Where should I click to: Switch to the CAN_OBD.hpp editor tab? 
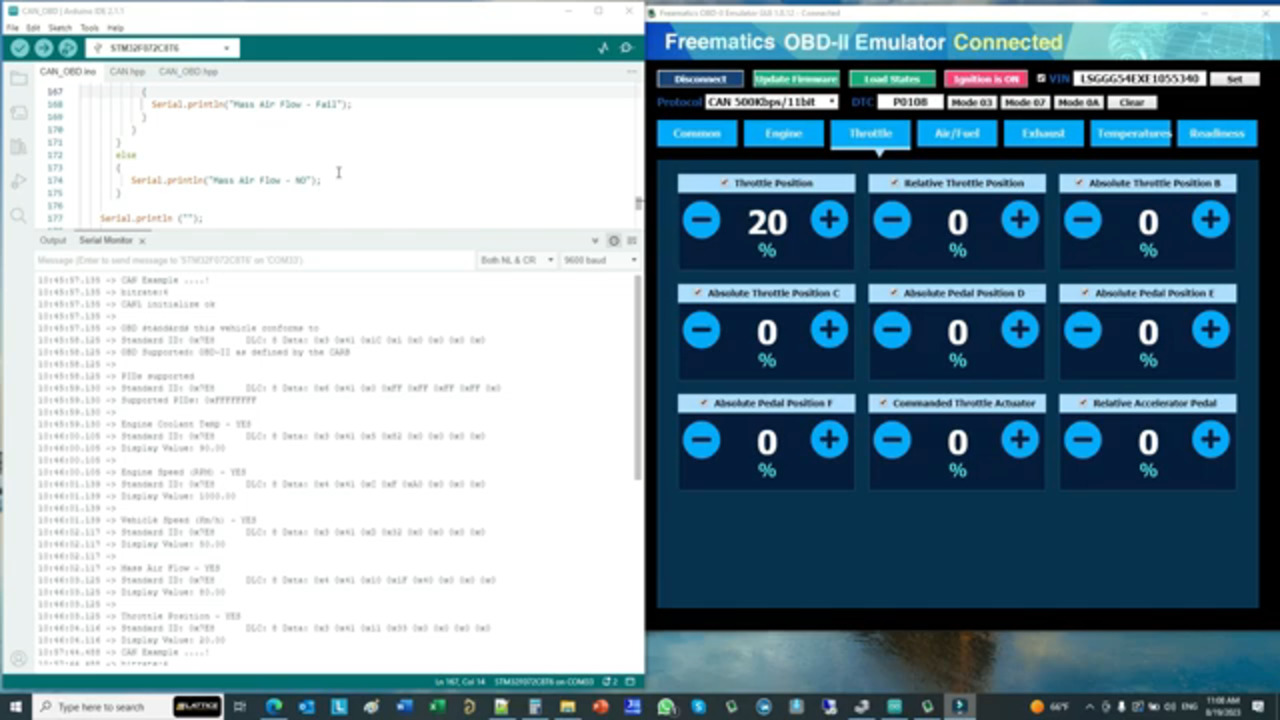click(x=188, y=72)
